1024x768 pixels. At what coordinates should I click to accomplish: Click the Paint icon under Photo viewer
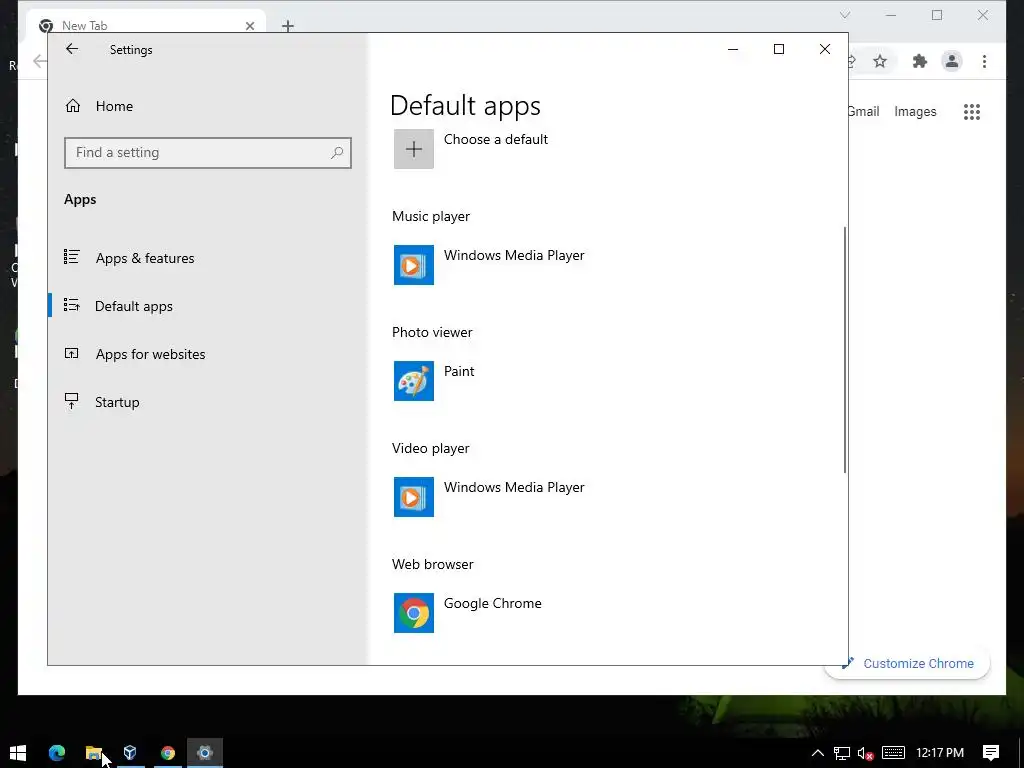(x=413, y=381)
